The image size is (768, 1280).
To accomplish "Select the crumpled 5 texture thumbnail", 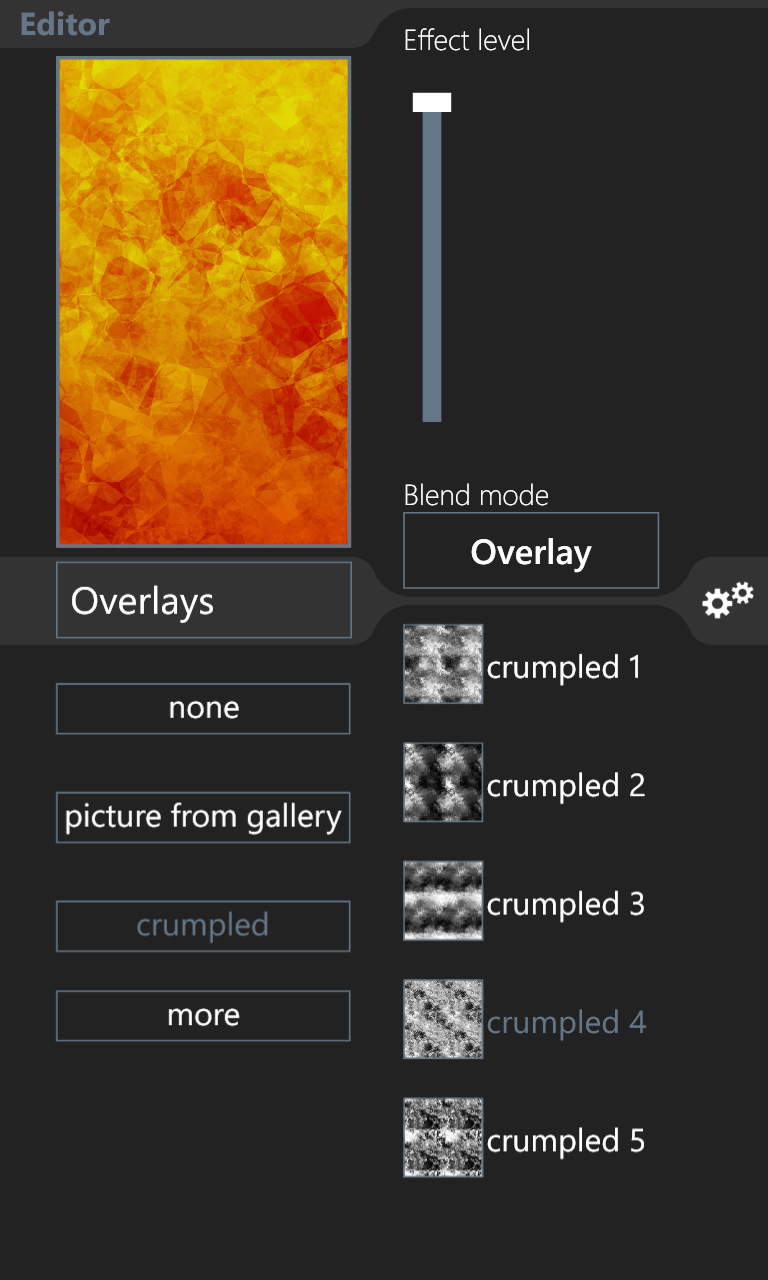I will point(443,1138).
